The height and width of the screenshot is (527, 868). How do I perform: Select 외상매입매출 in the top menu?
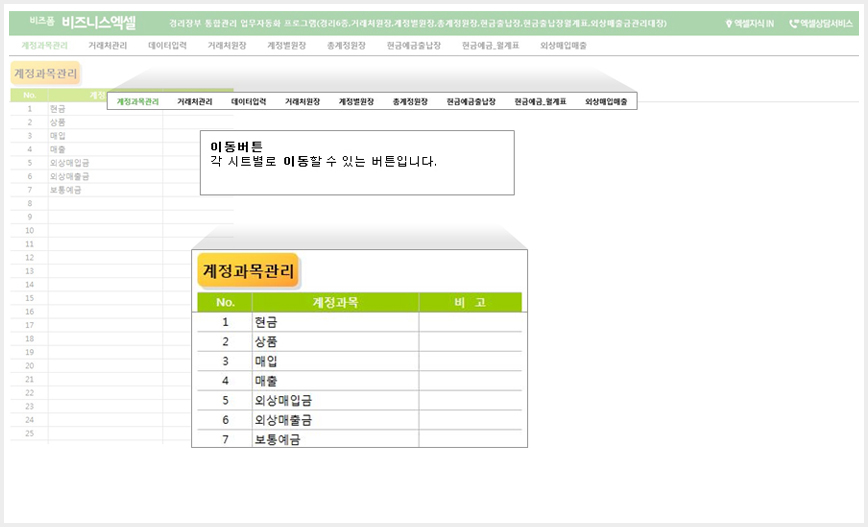coord(564,45)
